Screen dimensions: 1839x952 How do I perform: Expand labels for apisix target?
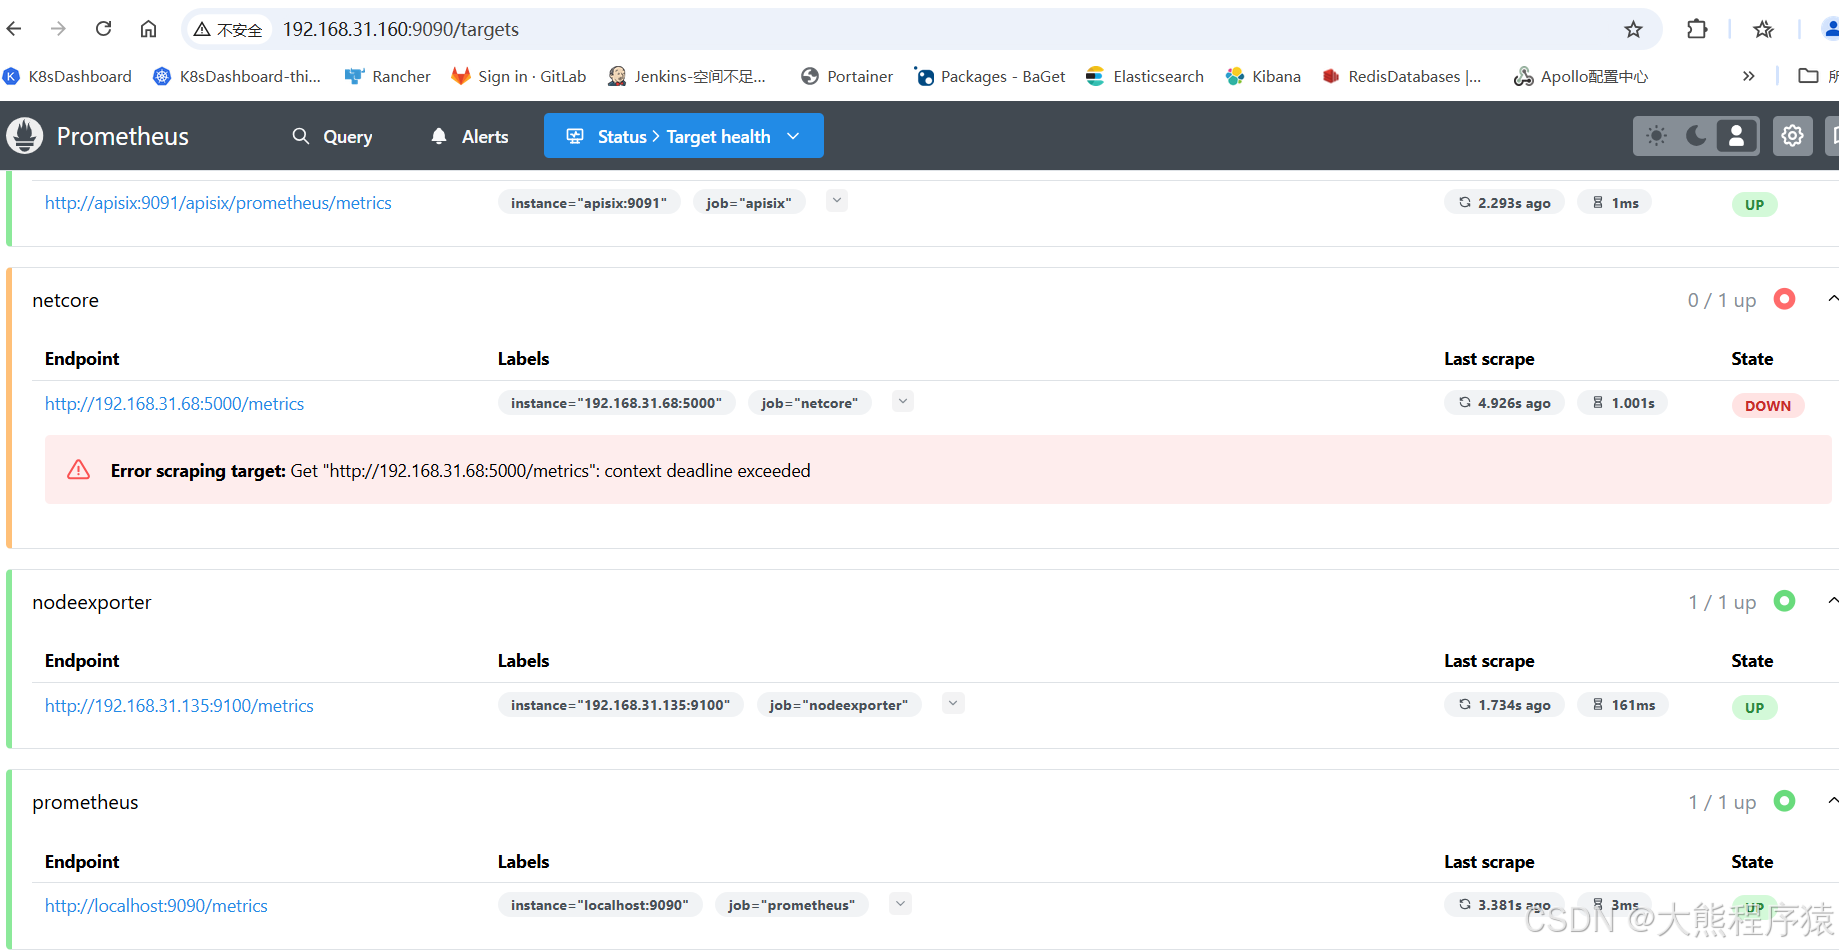837,201
